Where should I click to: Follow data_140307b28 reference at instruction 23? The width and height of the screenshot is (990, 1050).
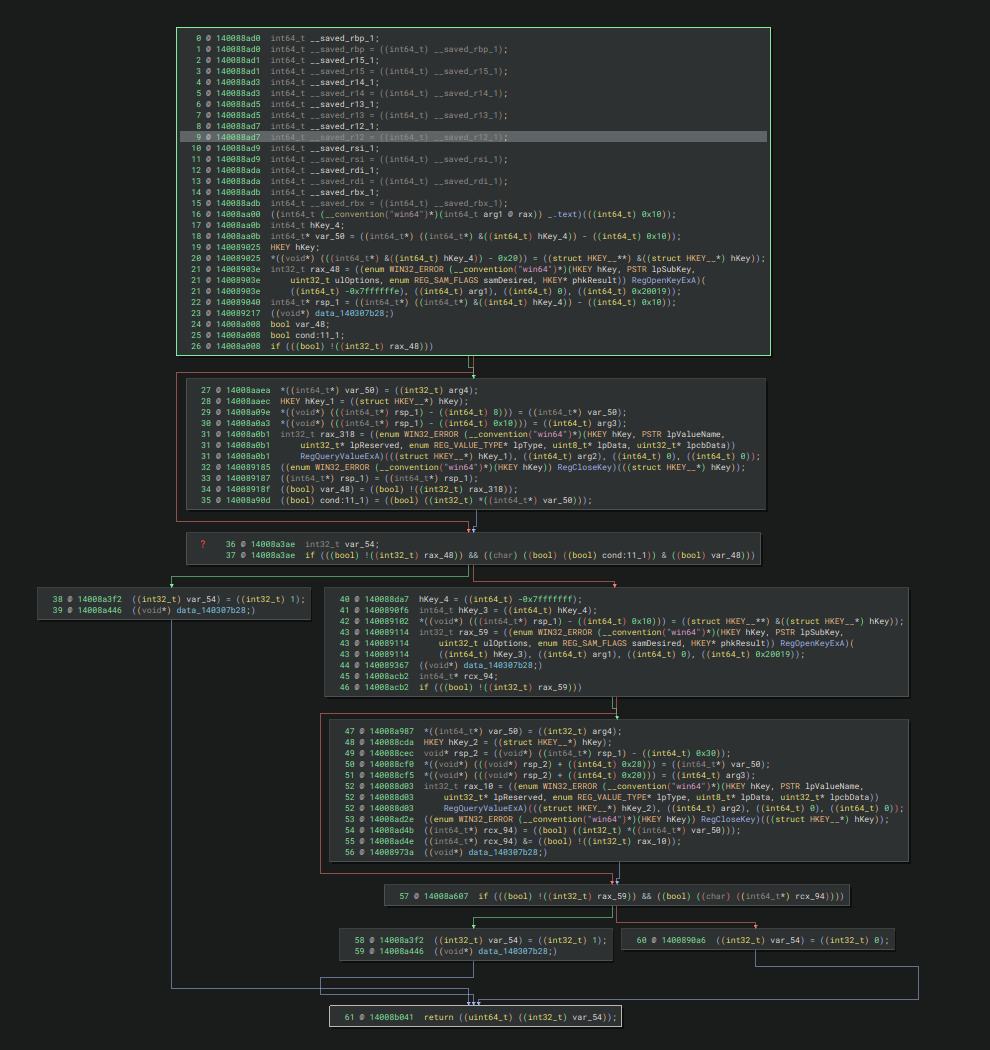tap(352, 313)
